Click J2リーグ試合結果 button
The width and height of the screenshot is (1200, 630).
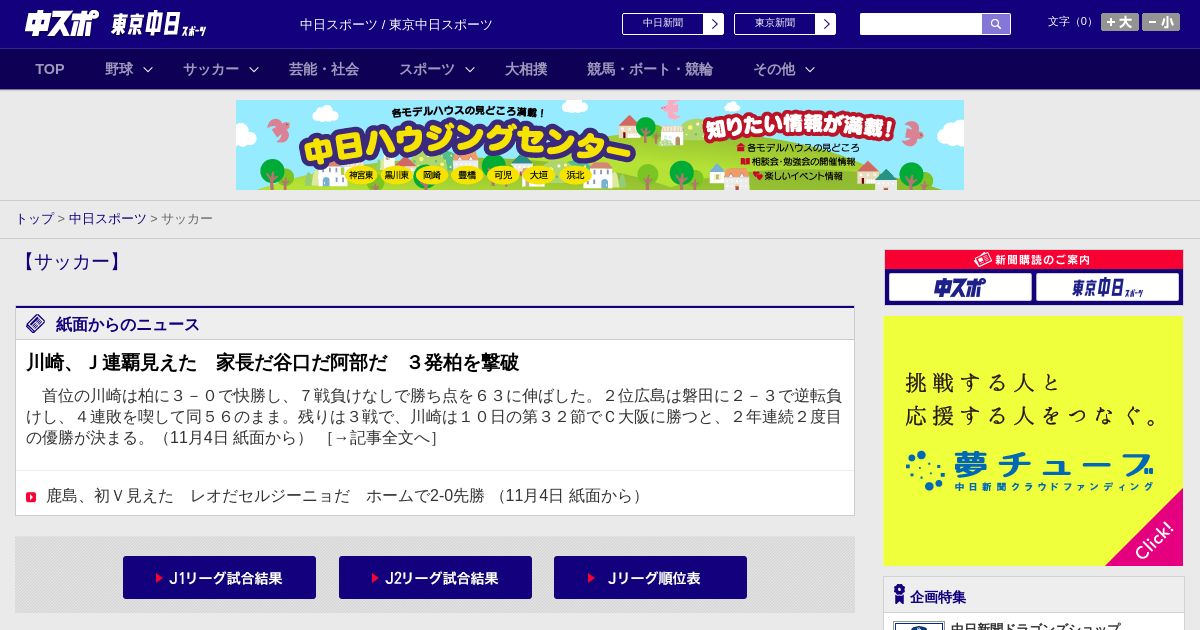[435, 578]
